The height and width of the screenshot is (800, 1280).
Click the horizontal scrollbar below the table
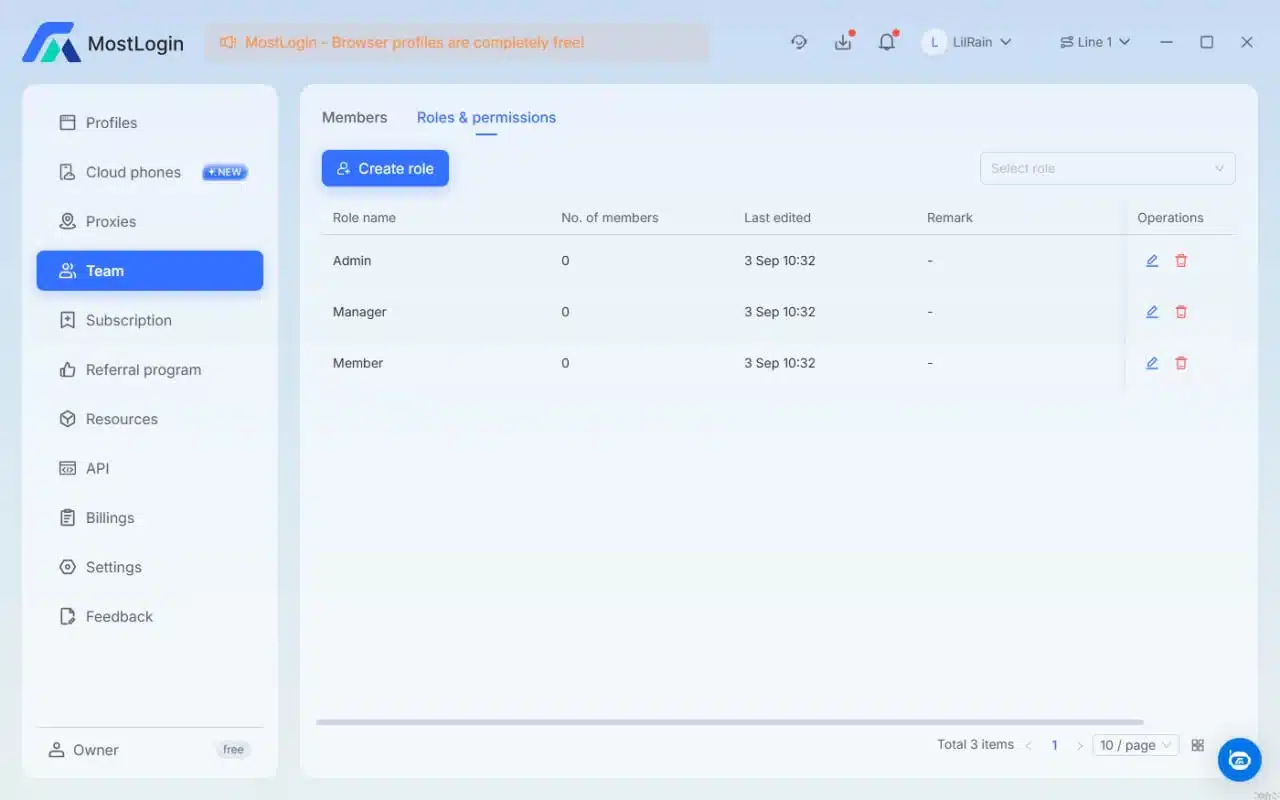click(x=730, y=721)
